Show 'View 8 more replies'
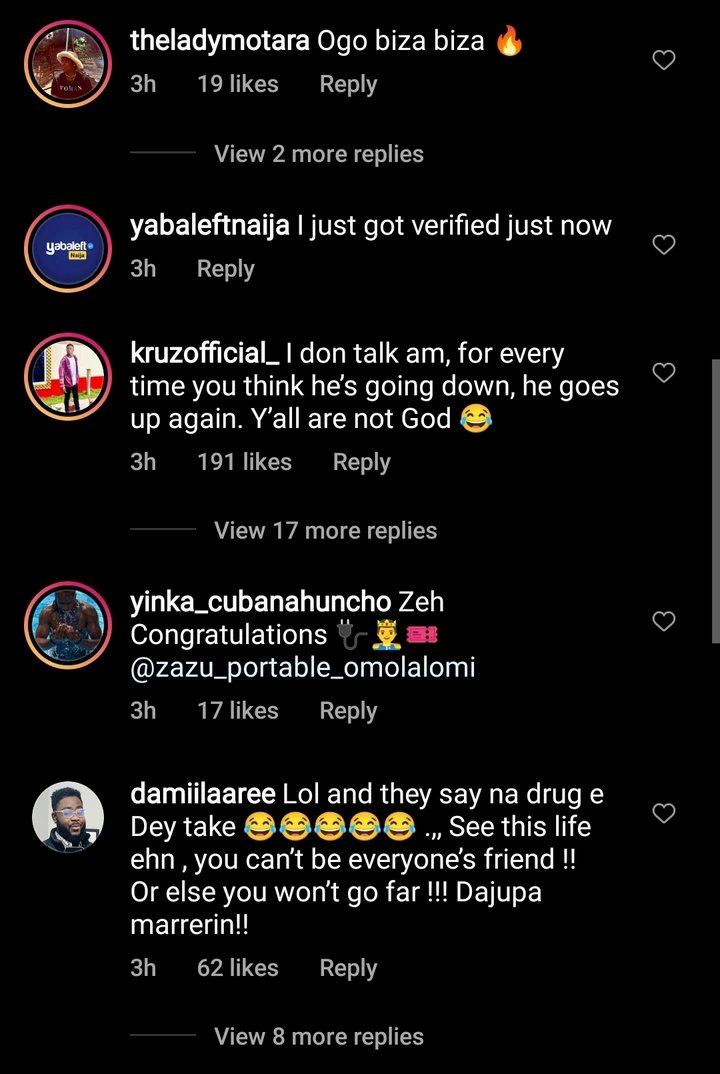This screenshot has height=1074, width=720. tap(318, 1036)
